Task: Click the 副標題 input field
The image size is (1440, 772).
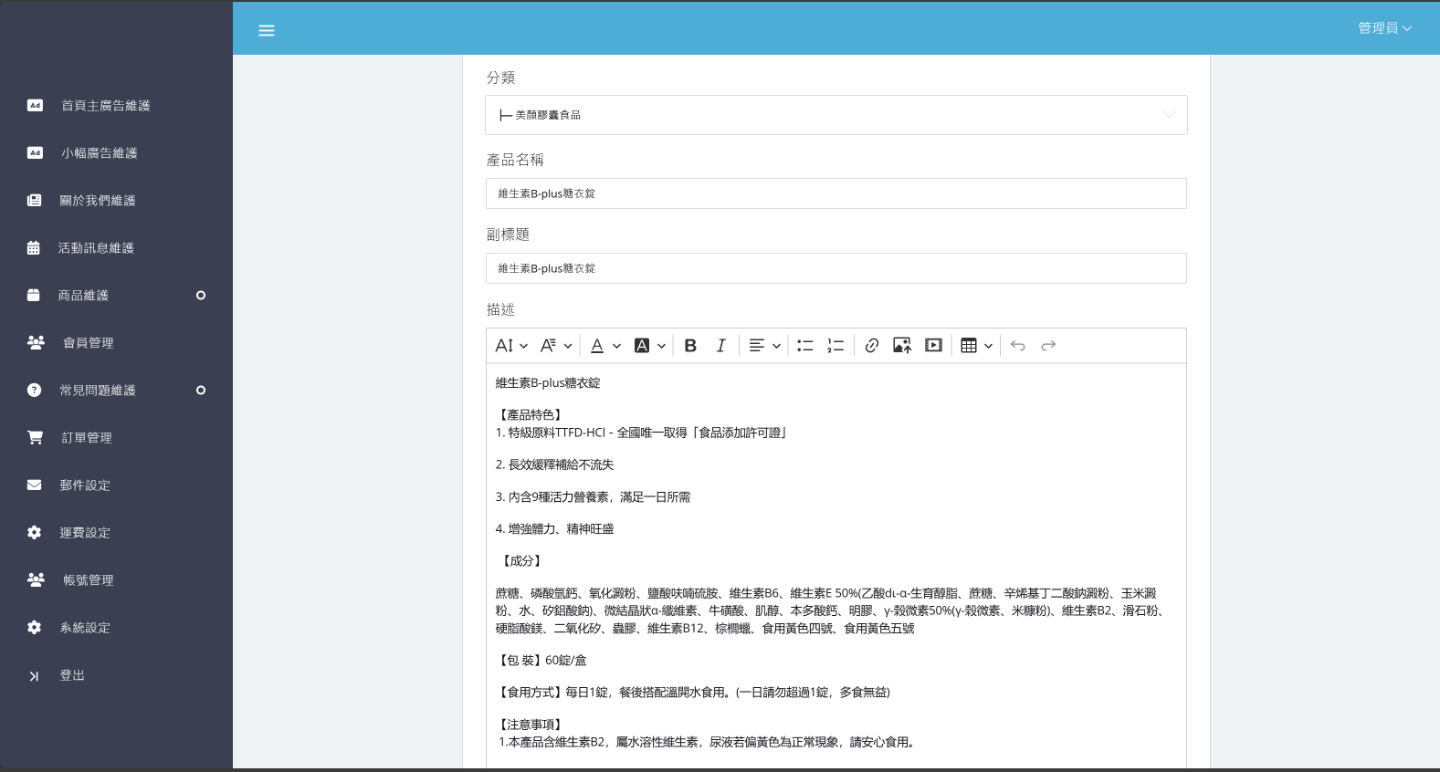Action: (836, 269)
